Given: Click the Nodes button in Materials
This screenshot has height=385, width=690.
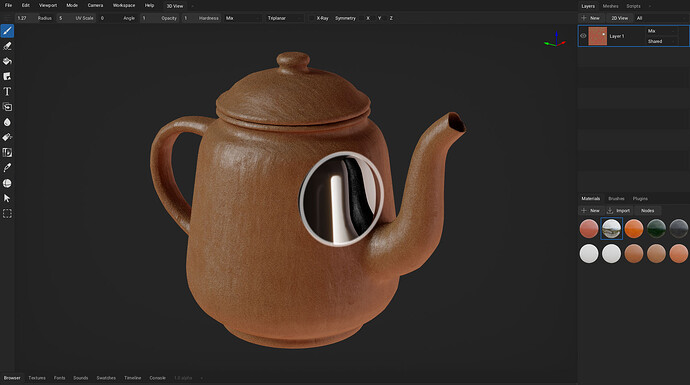Looking at the screenshot, I should [x=647, y=211].
